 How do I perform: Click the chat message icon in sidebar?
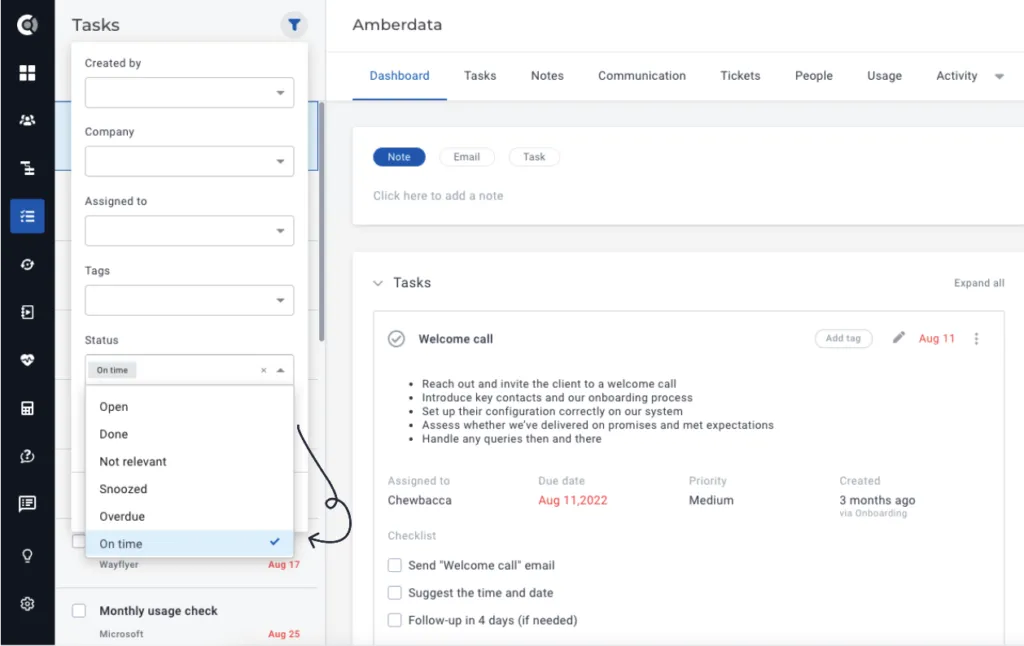27,504
